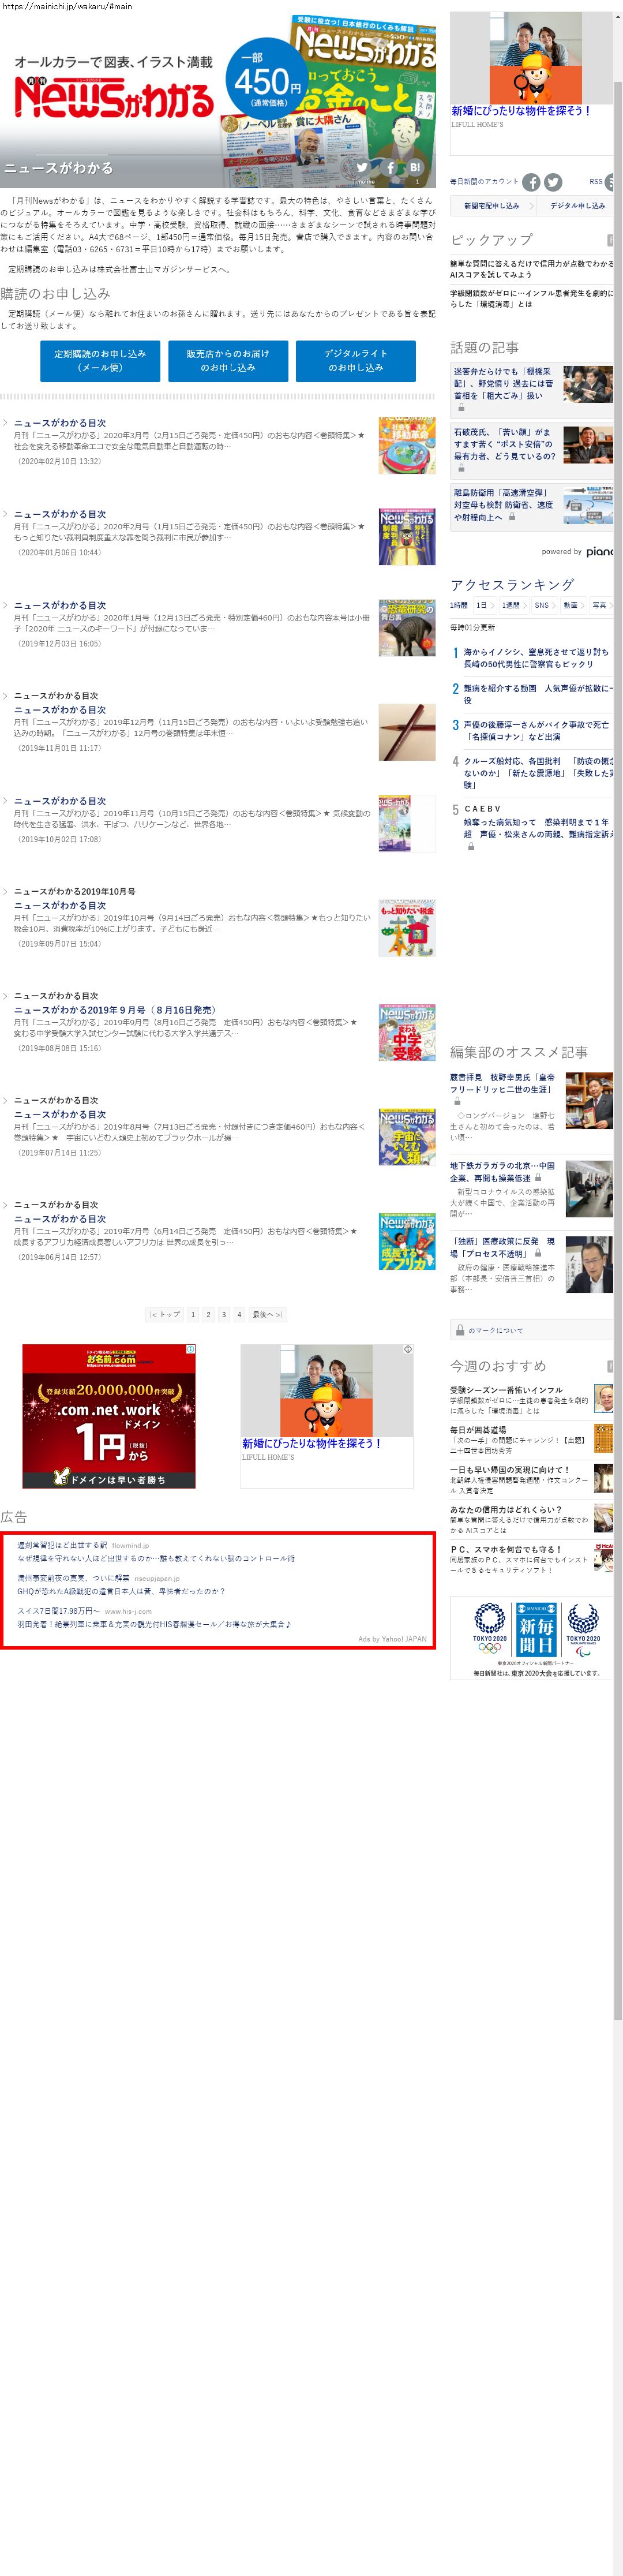Open pickup link 学級閉鎖数がゼロに
Image resolution: width=623 pixels, height=2576 pixels.
tap(531, 298)
